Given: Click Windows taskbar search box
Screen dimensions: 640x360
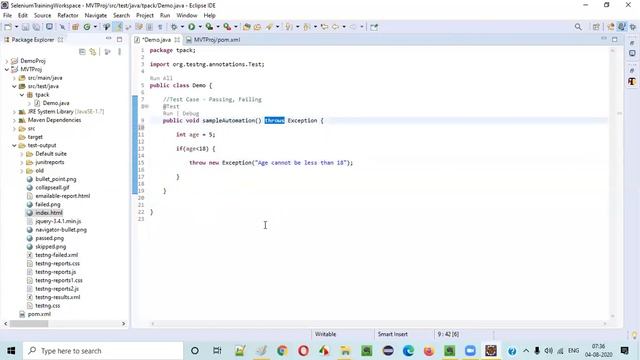Looking at the screenshot, I should click(x=103, y=351).
